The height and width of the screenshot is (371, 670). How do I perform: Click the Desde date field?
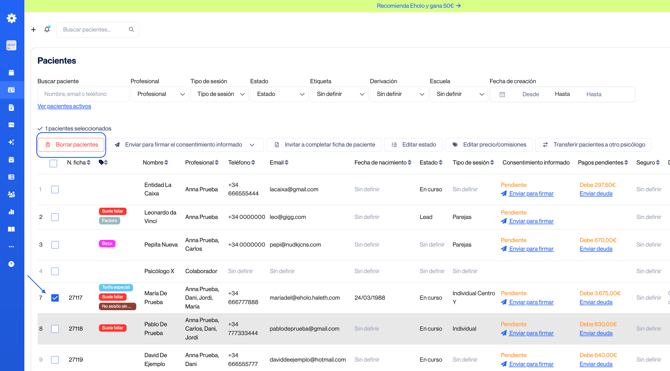(530, 94)
